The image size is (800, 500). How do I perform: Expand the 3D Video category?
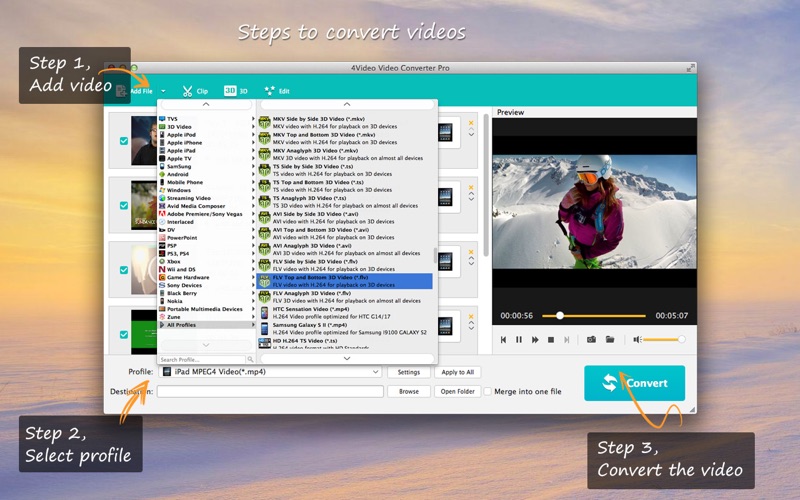click(207, 127)
